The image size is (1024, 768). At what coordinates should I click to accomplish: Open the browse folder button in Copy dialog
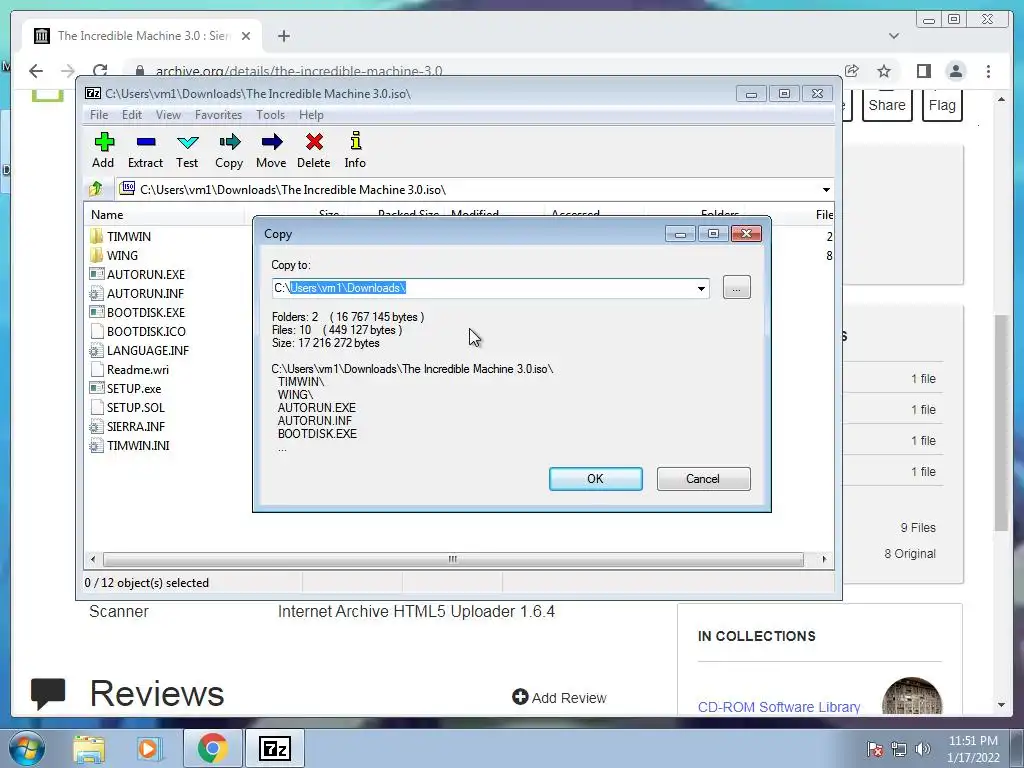[737, 287]
